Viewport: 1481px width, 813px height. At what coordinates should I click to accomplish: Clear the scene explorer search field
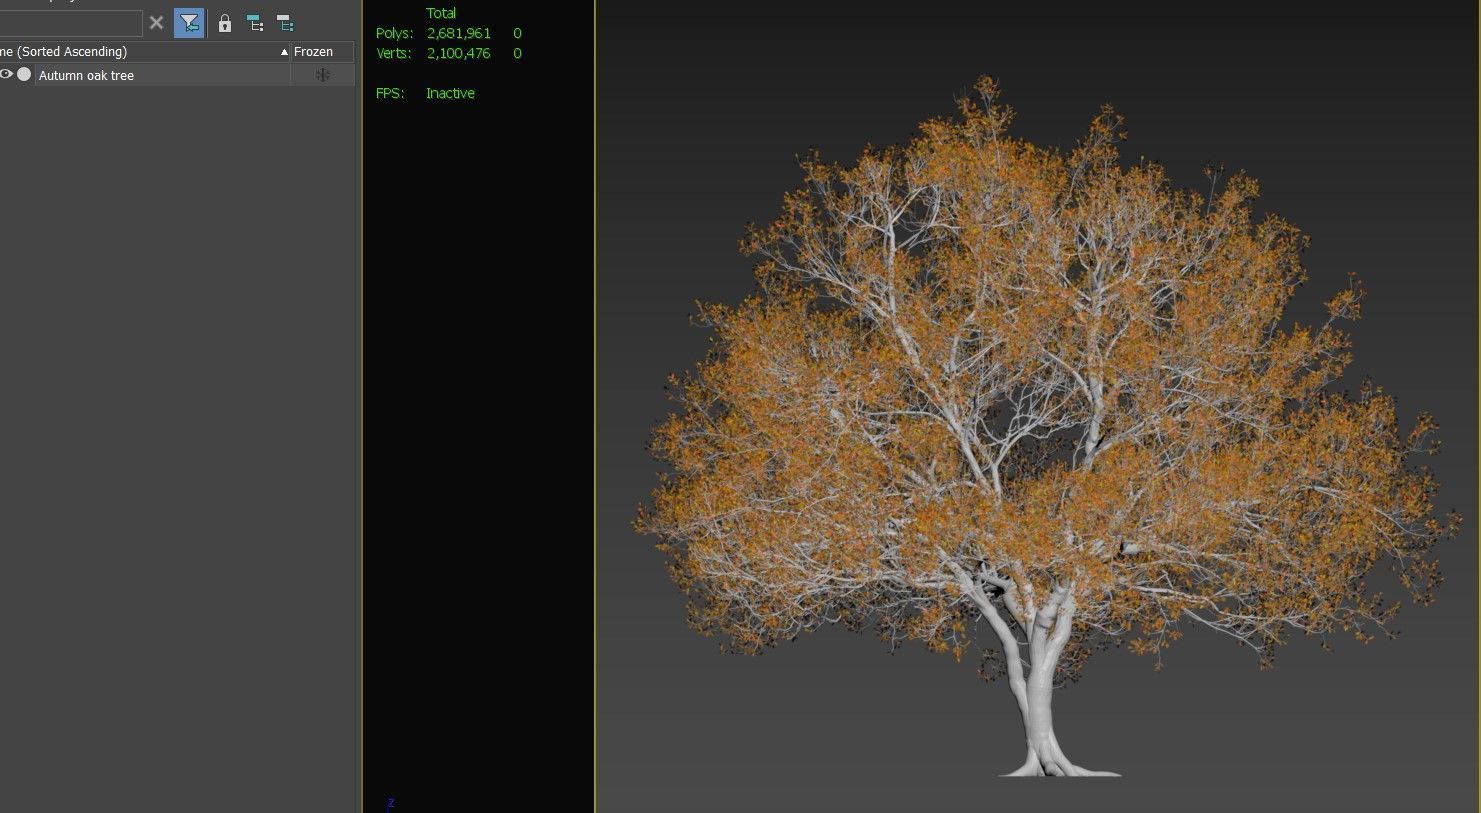coord(156,22)
